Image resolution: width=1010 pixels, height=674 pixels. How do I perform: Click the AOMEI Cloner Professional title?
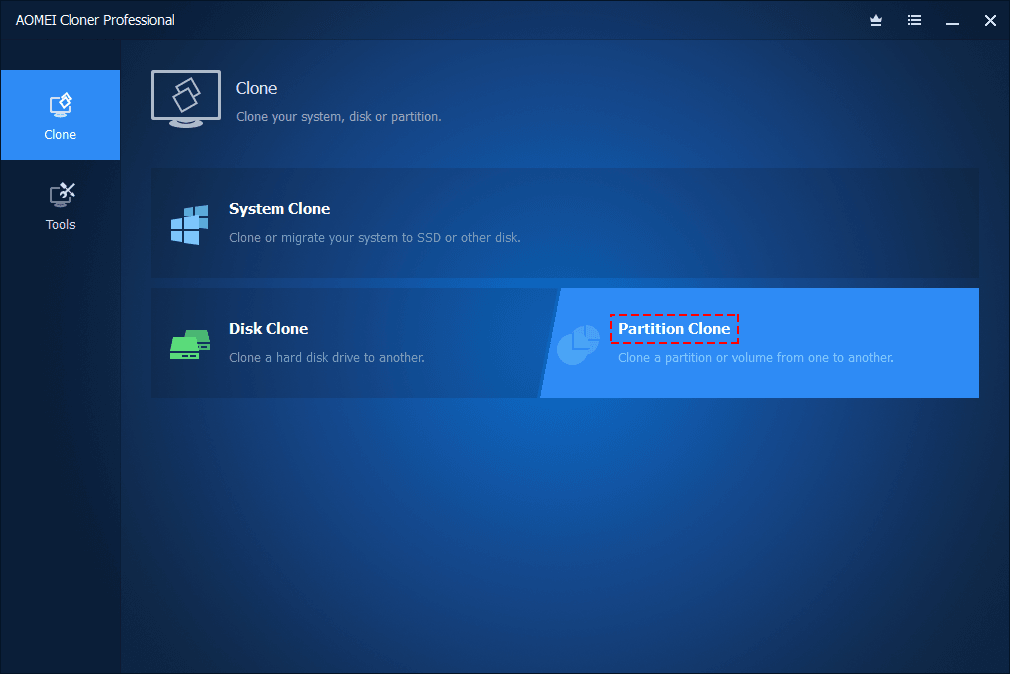pos(95,21)
